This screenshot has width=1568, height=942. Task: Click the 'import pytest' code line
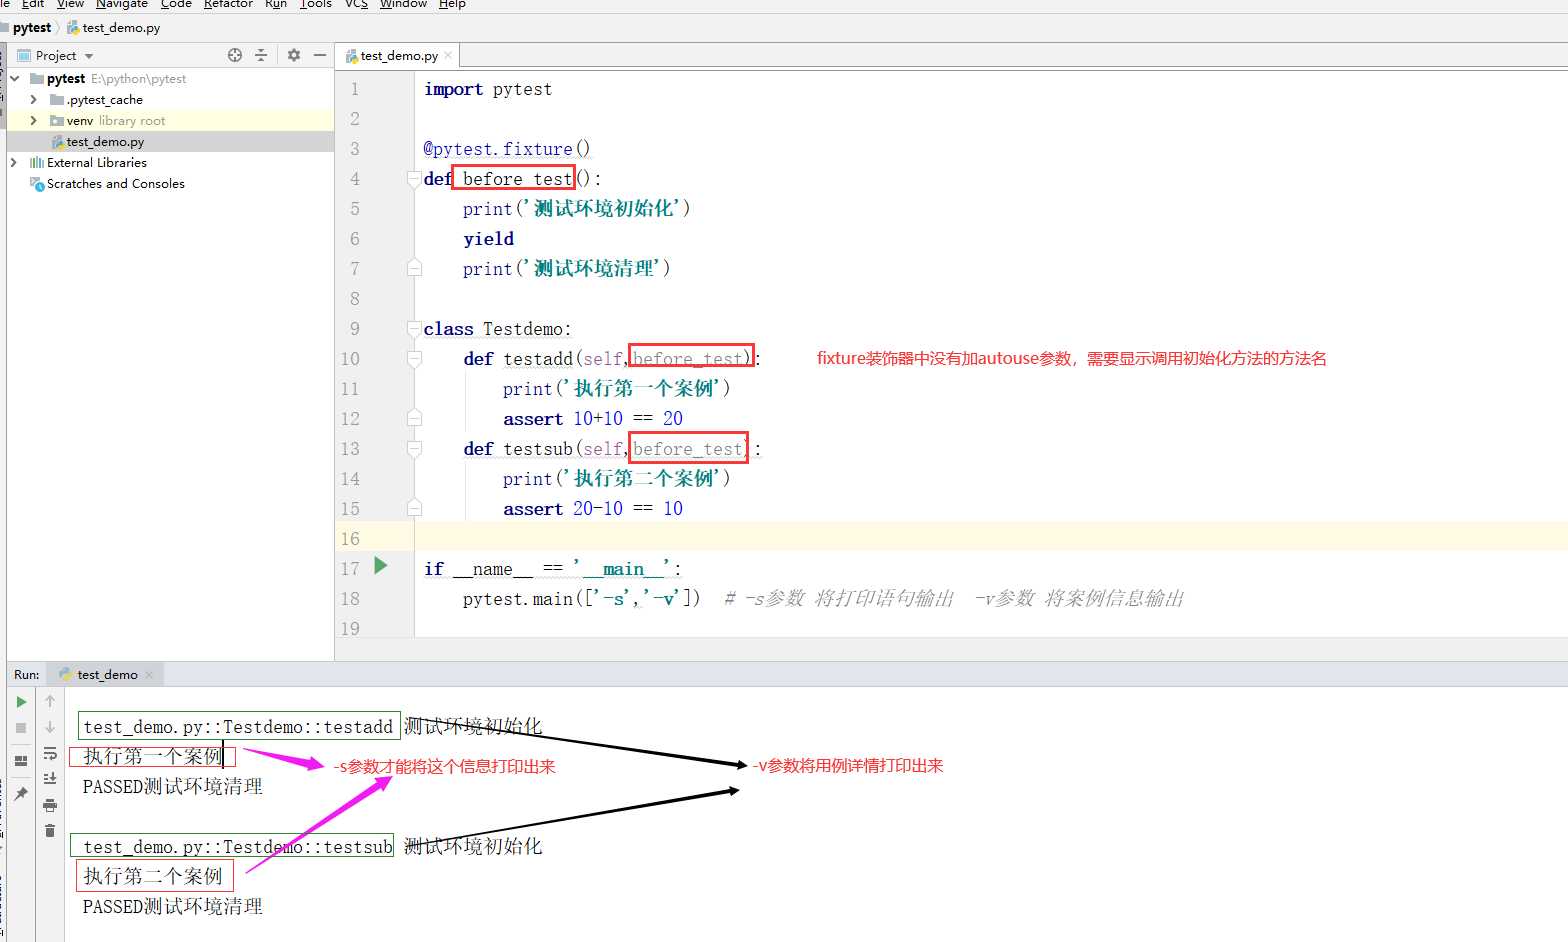pos(487,89)
